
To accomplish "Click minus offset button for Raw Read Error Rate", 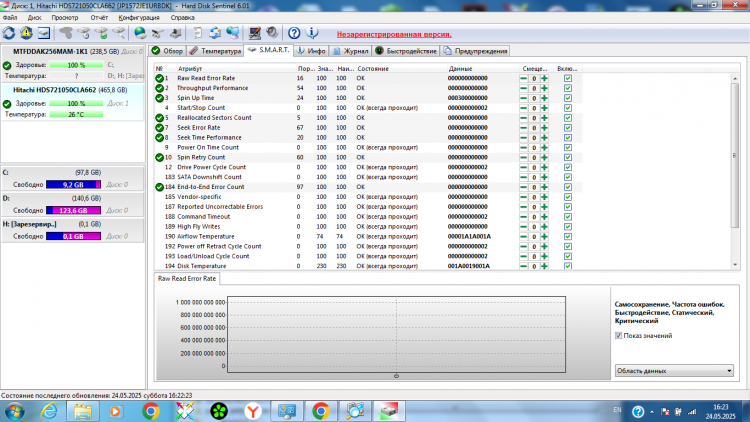I will tap(524, 78).
